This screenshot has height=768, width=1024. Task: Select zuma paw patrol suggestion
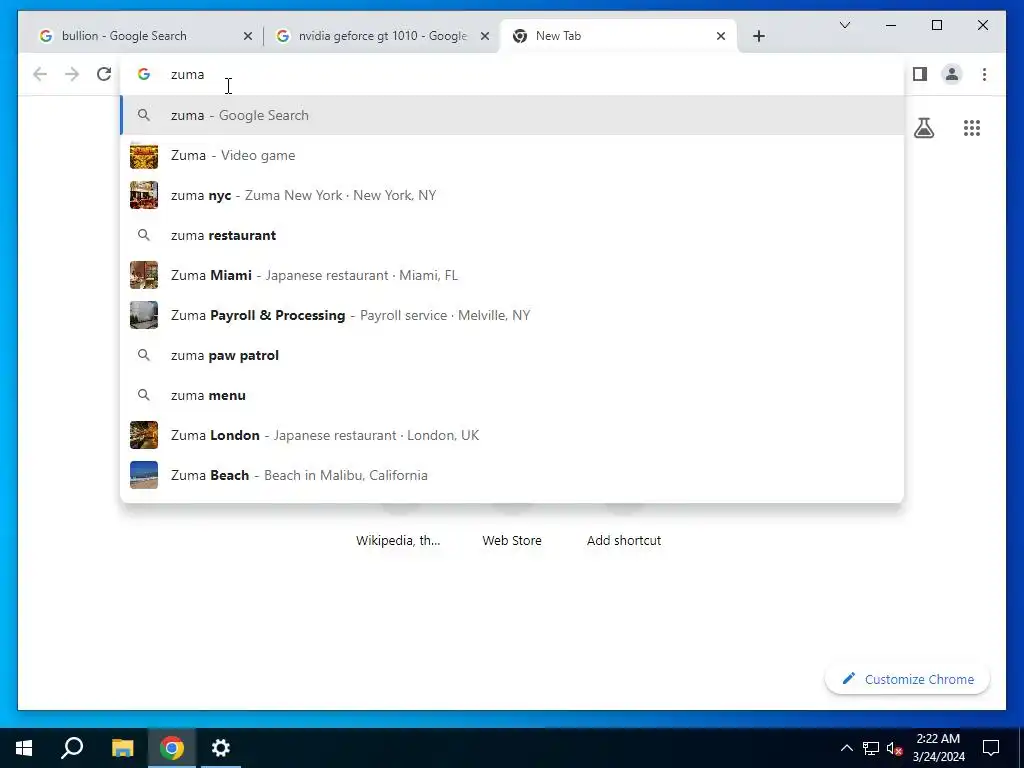click(513, 355)
